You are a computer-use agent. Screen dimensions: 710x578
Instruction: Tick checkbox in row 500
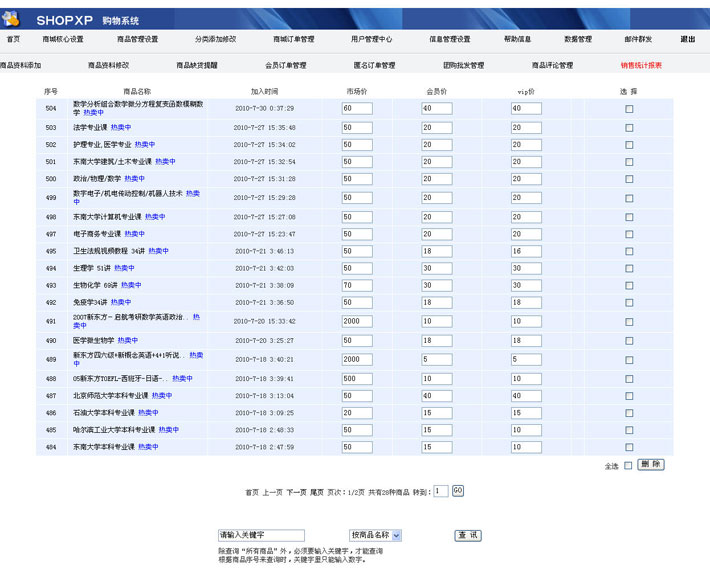629,179
